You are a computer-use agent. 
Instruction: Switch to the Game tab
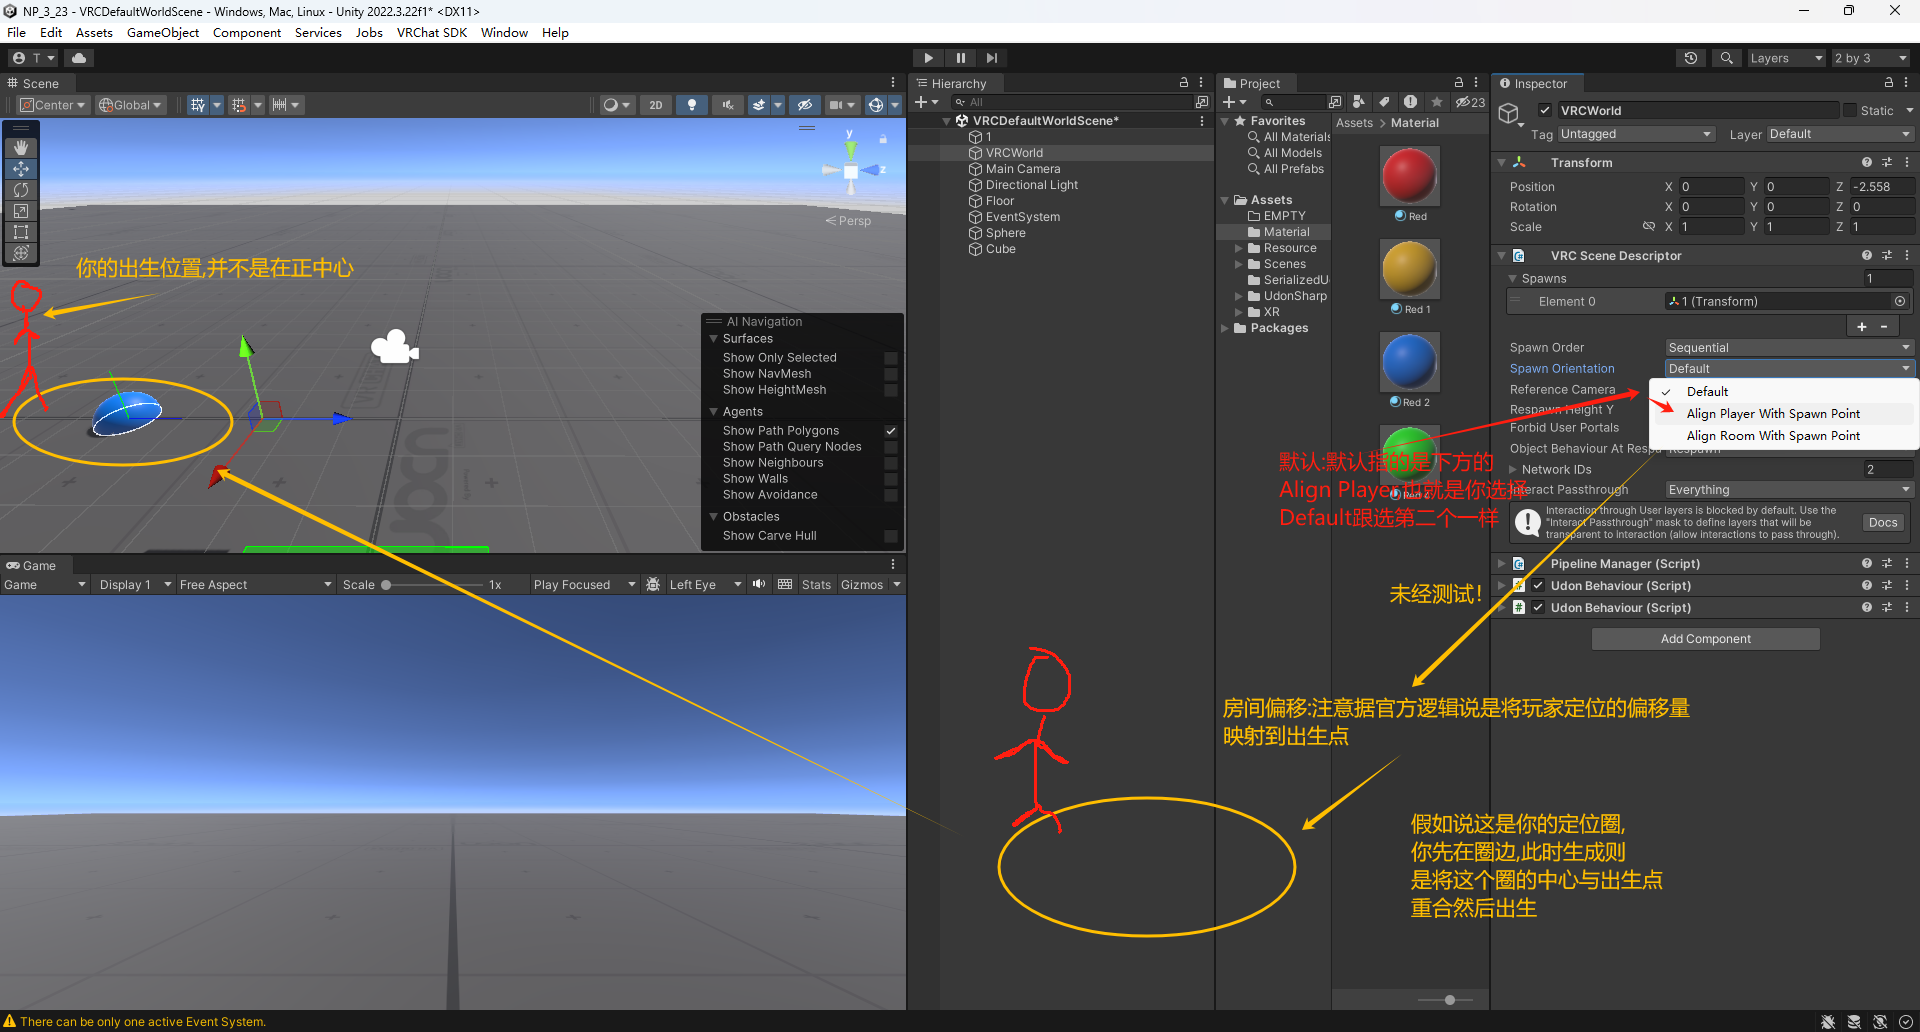pos(31,566)
